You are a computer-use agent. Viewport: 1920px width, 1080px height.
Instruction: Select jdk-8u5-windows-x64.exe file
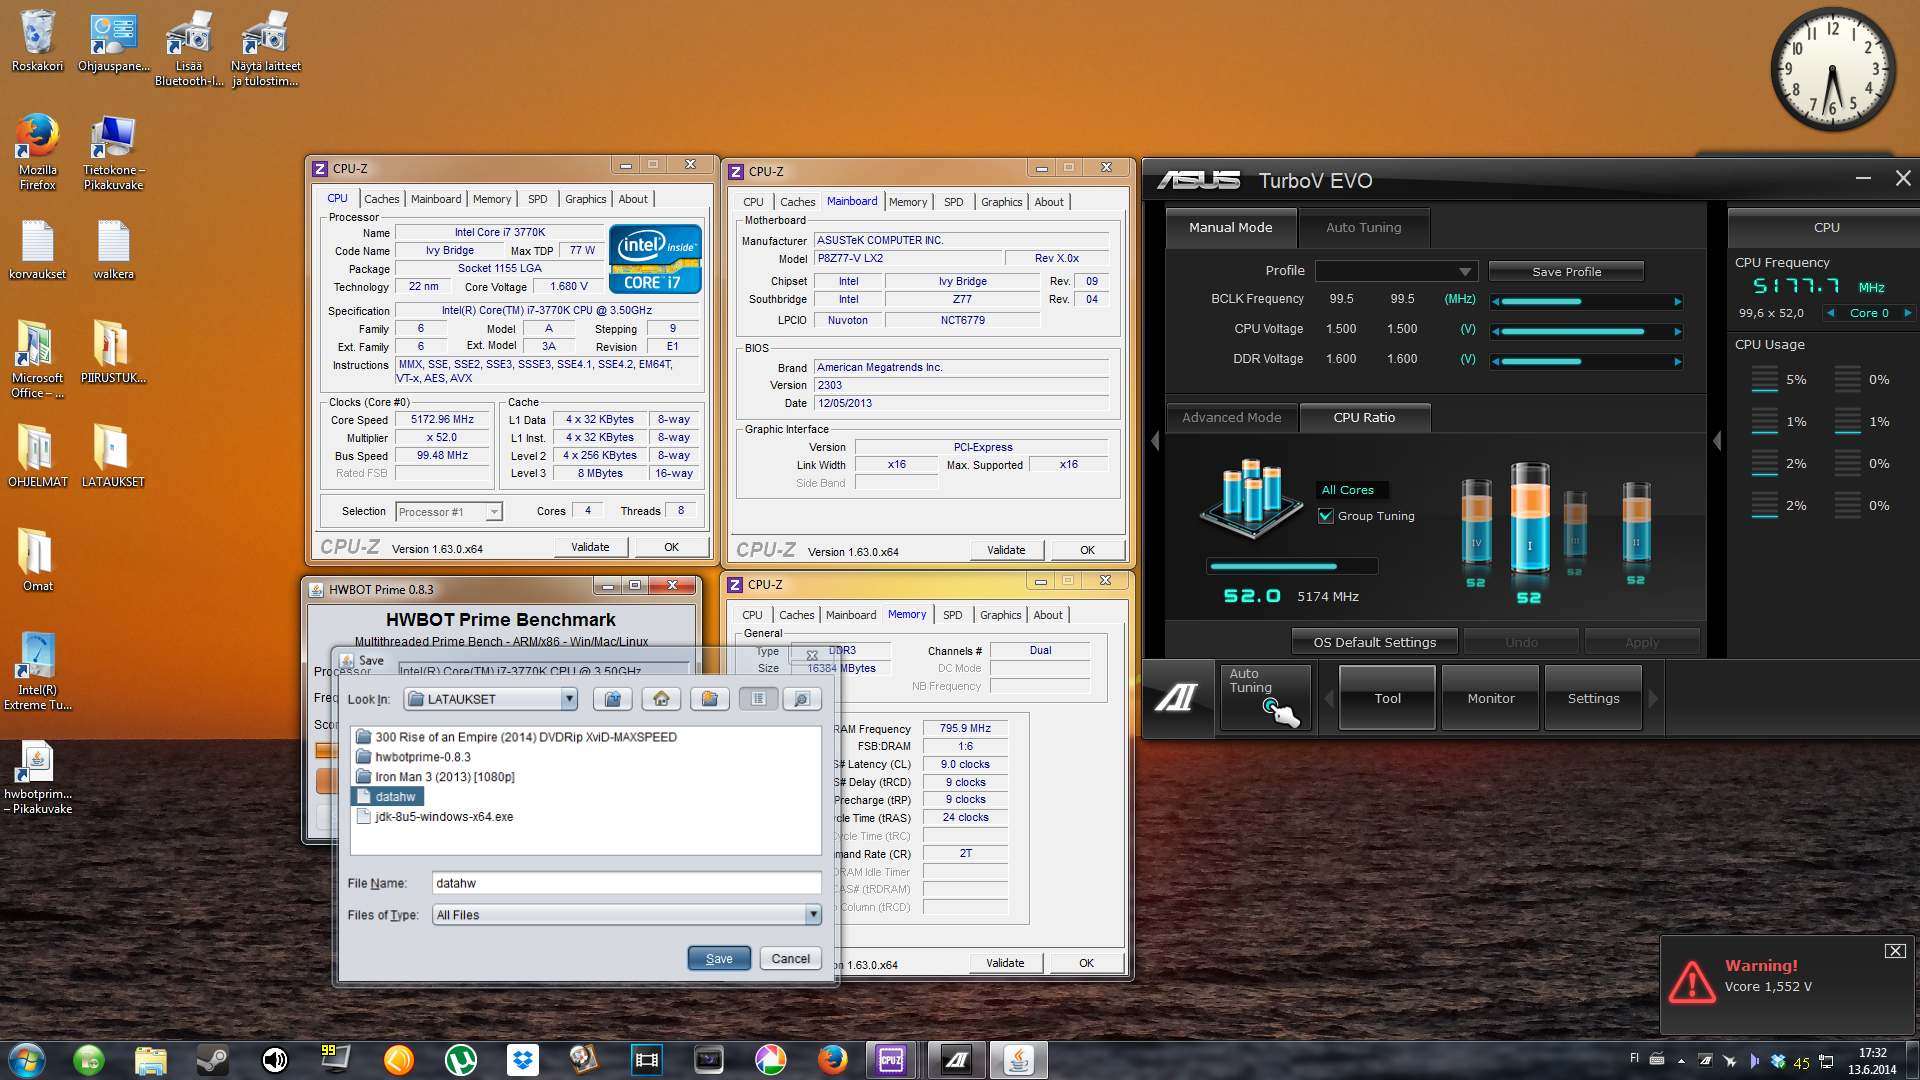click(x=435, y=817)
